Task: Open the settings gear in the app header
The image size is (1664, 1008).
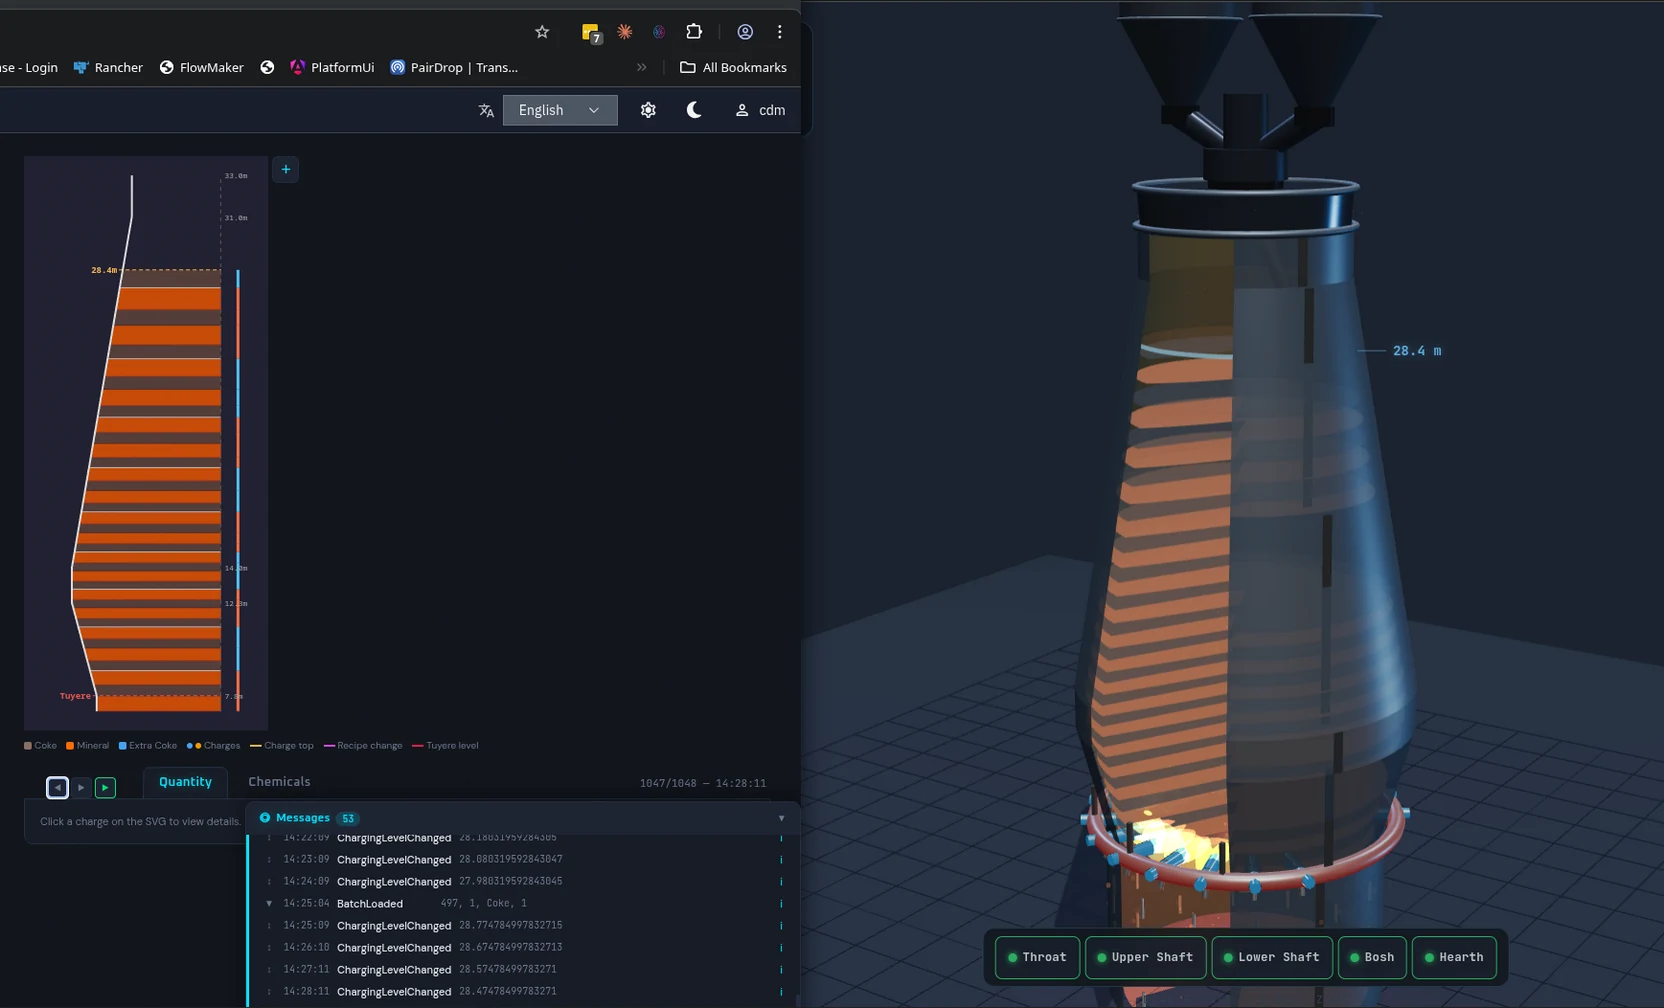Action: pyautogui.click(x=648, y=110)
